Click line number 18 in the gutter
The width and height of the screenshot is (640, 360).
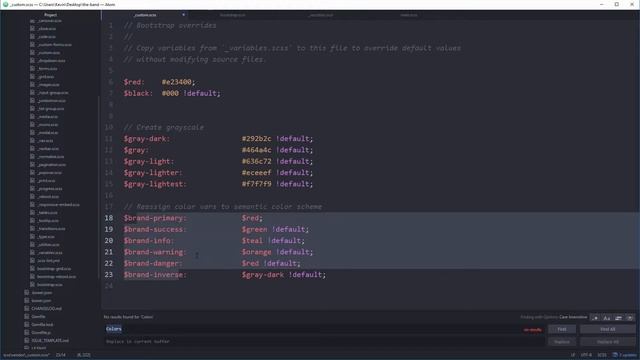coord(109,218)
